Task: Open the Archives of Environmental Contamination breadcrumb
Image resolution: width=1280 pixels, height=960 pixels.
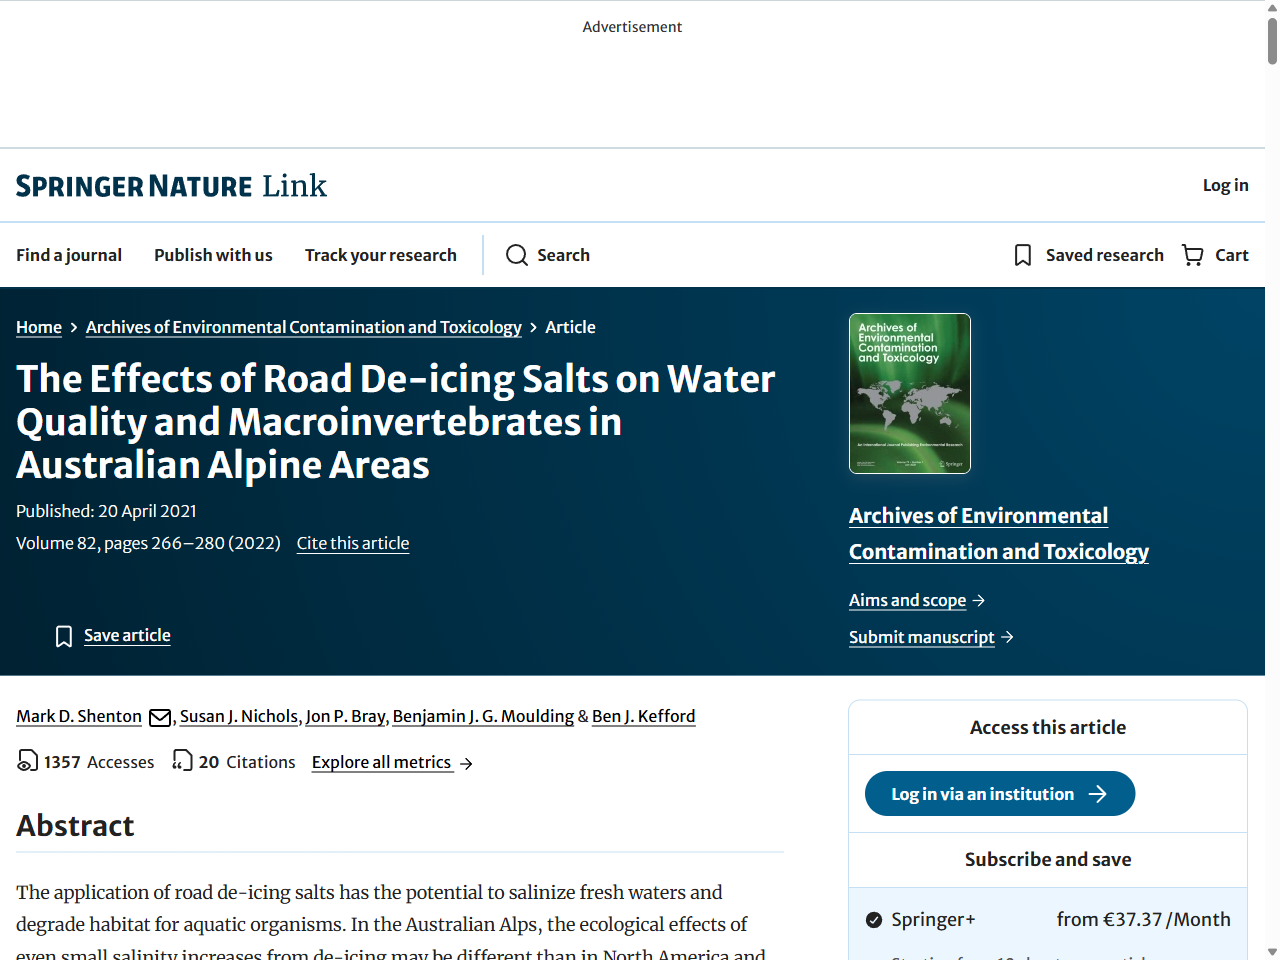Action: [304, 327]
